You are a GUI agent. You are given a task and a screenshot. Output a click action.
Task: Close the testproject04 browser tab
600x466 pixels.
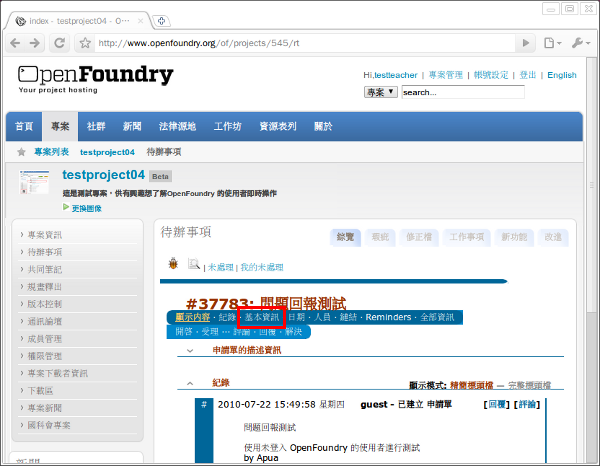coord(141,21)
